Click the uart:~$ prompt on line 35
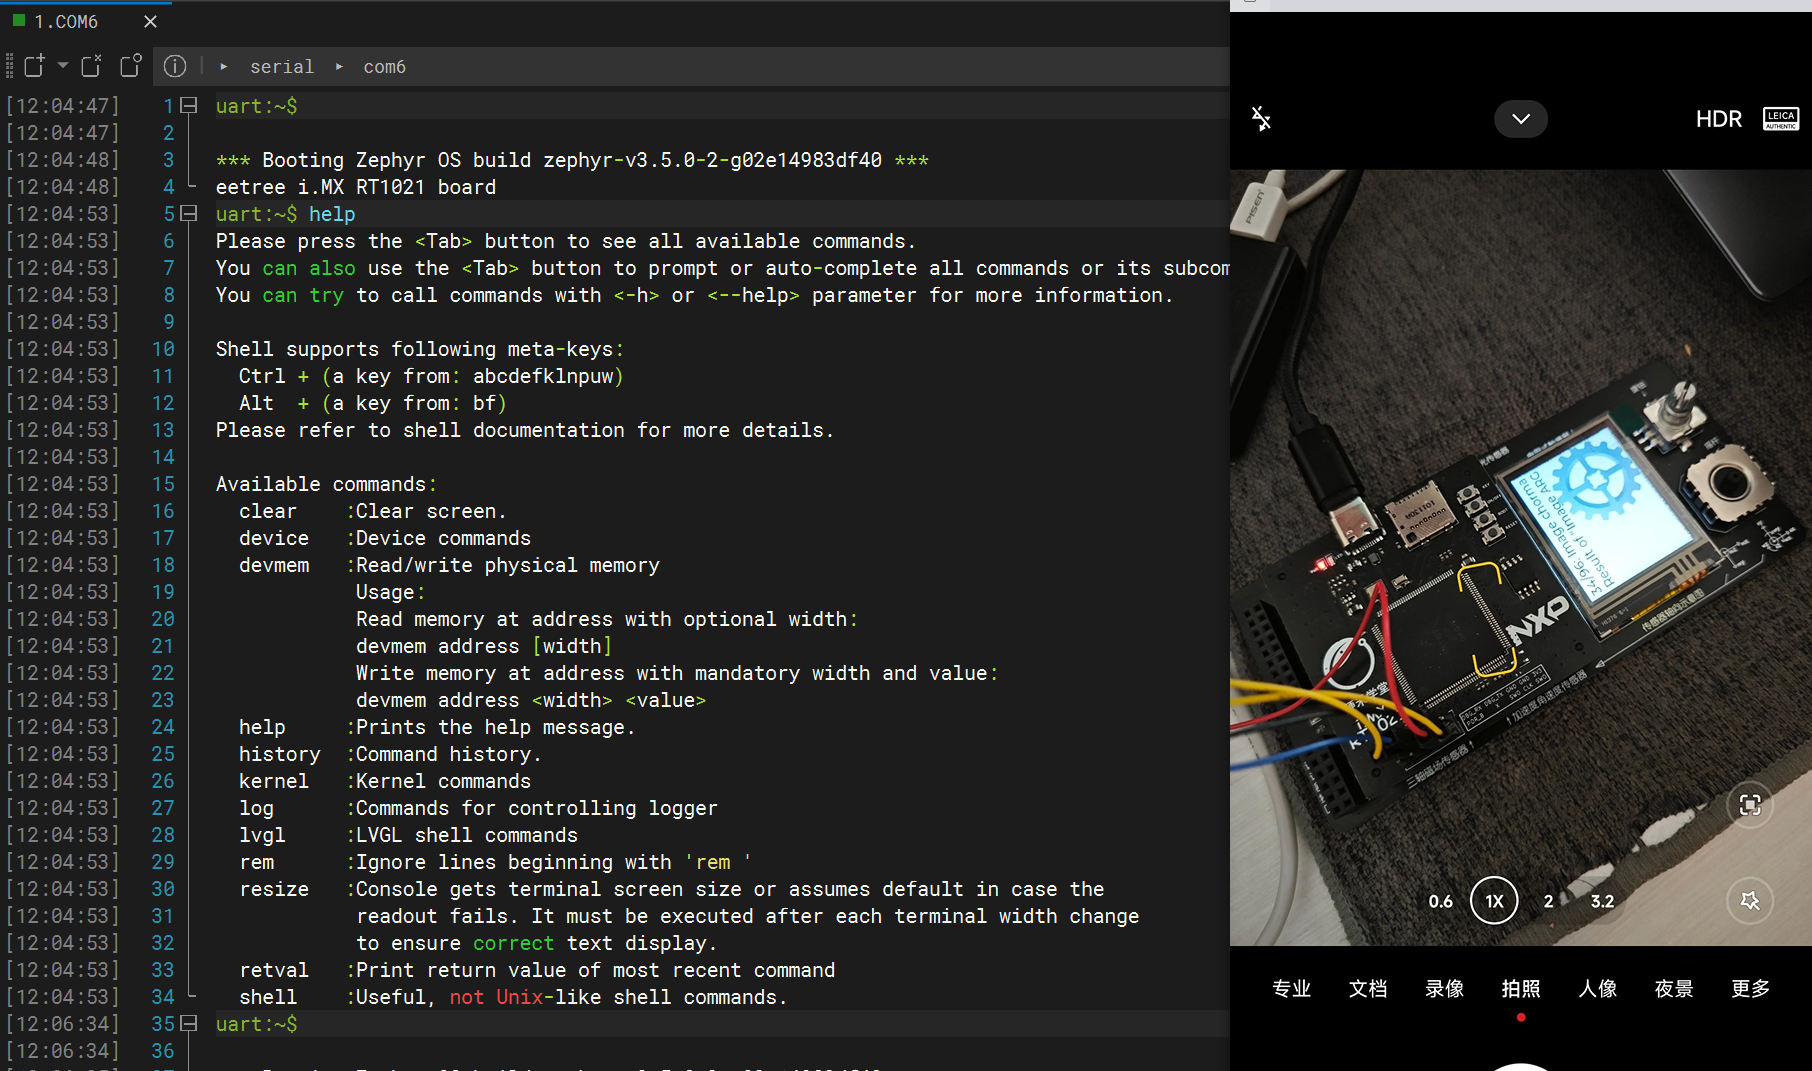This screenshot has height=1071, width=1812. click(257, 1024)
